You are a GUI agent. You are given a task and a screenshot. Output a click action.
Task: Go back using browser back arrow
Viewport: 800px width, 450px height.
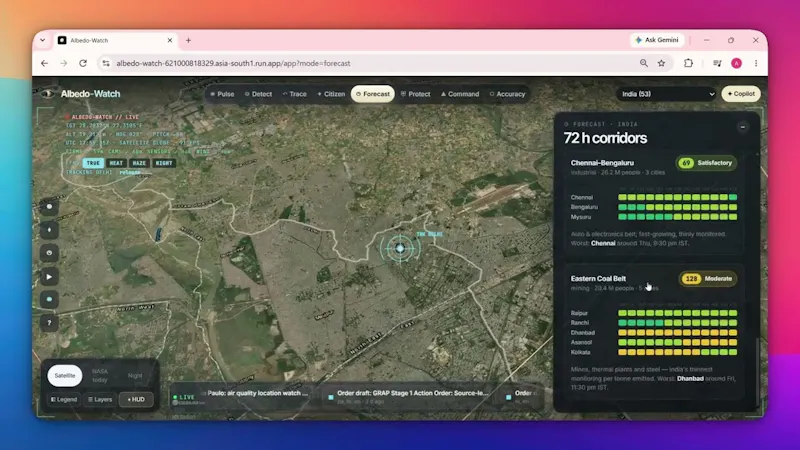point(44,63)
